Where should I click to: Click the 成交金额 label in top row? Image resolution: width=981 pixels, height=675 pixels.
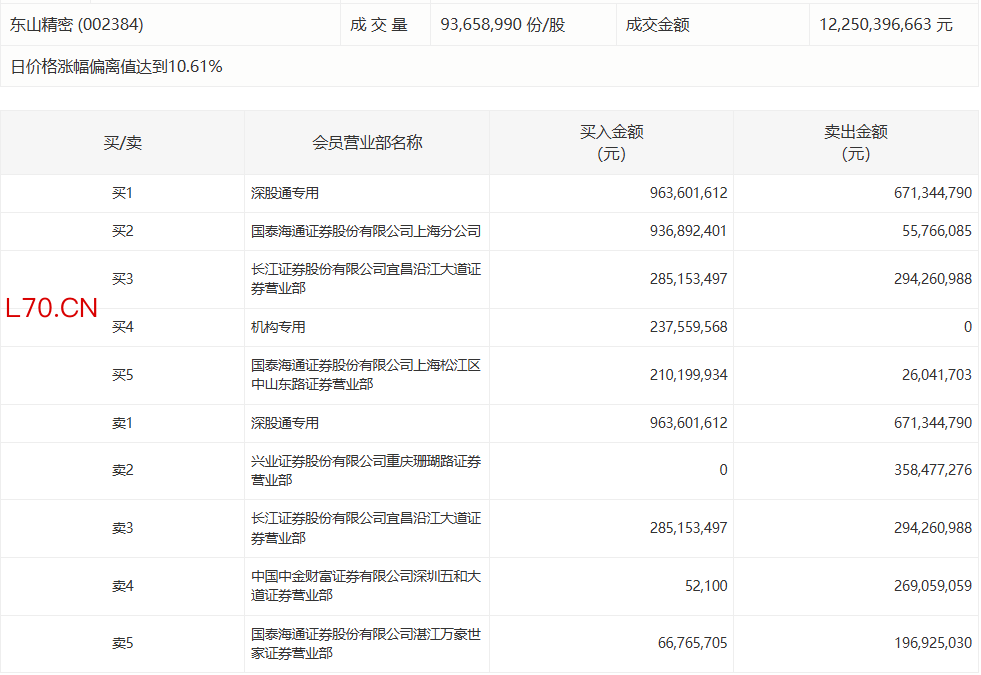[657, 25]
